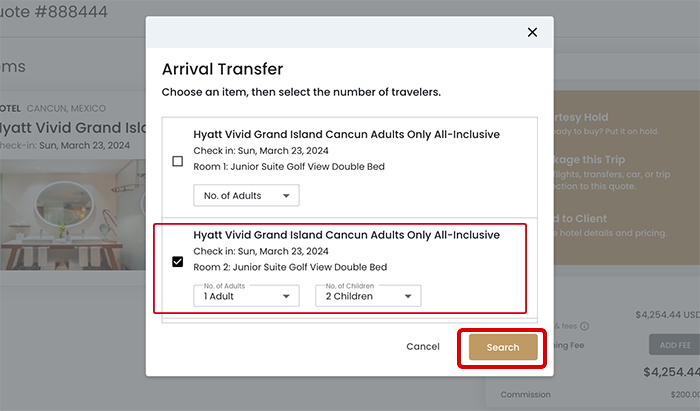
Task: Click Room 1 hotel name title
Action: click(346, 134)
